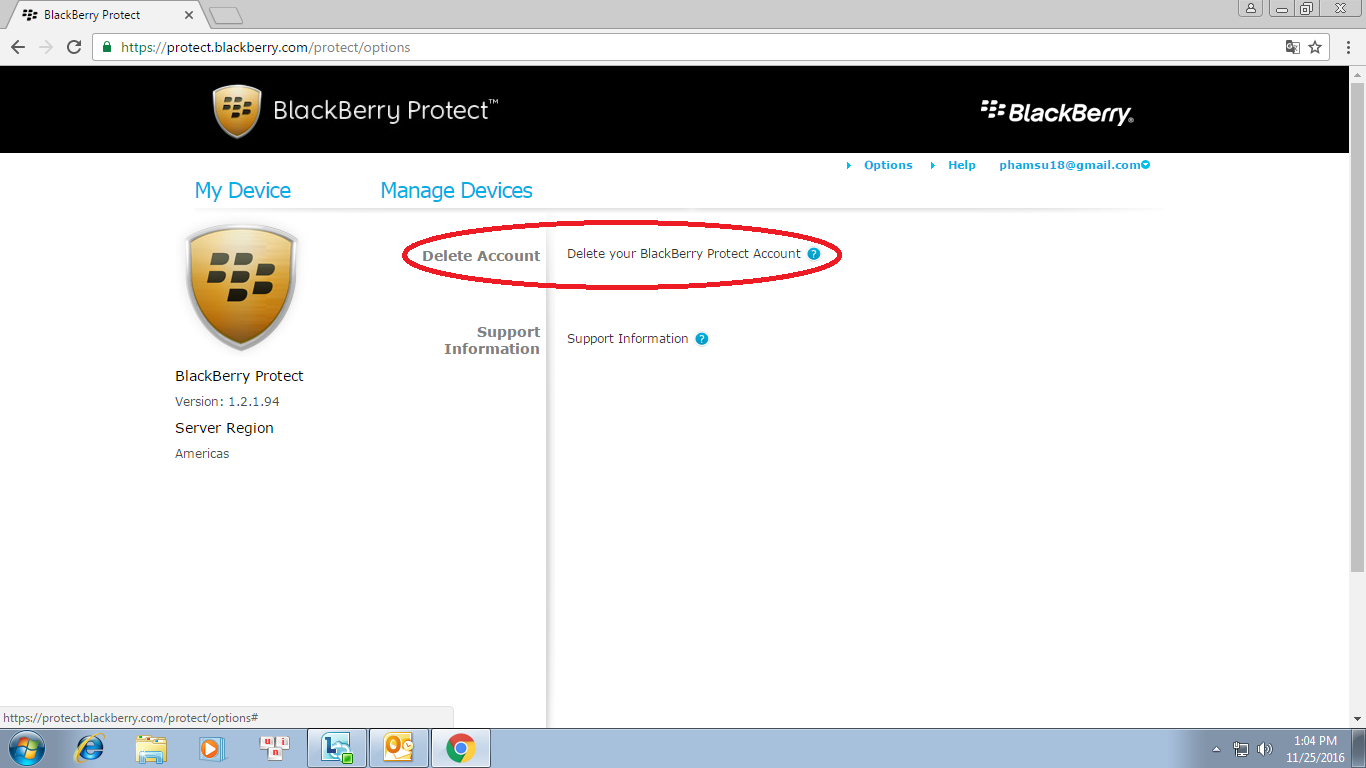Click the BlackBerry Protect shield logo in header
The image size is (1366, 768).
coord(237,111)
